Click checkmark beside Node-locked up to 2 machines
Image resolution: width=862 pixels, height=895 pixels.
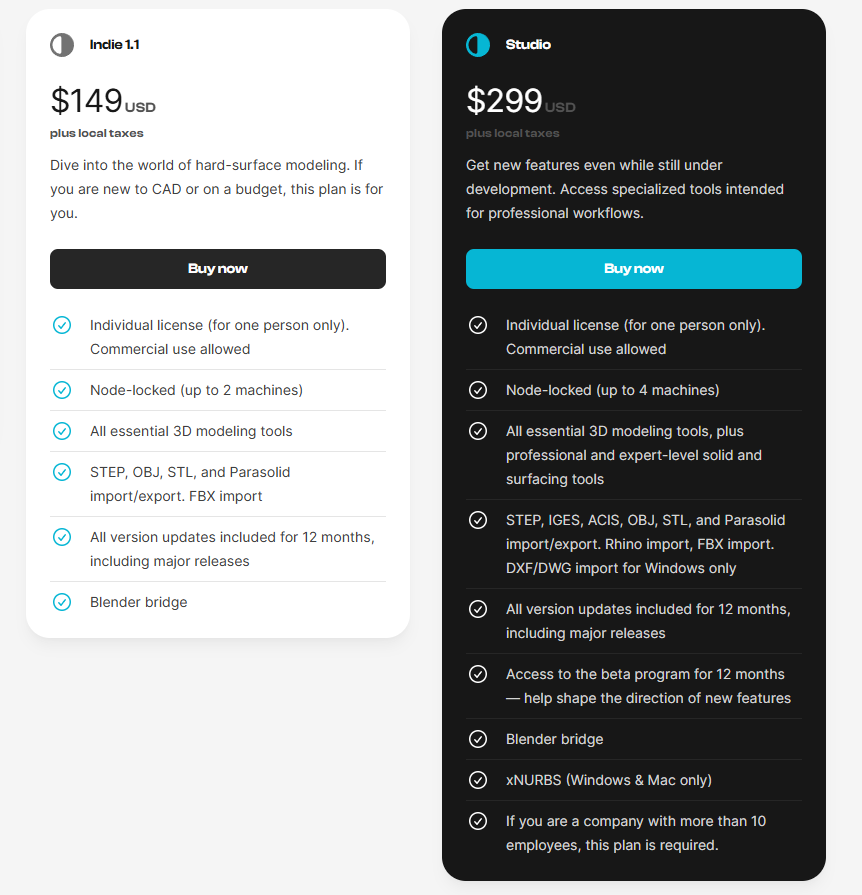(x=62, y=390)
